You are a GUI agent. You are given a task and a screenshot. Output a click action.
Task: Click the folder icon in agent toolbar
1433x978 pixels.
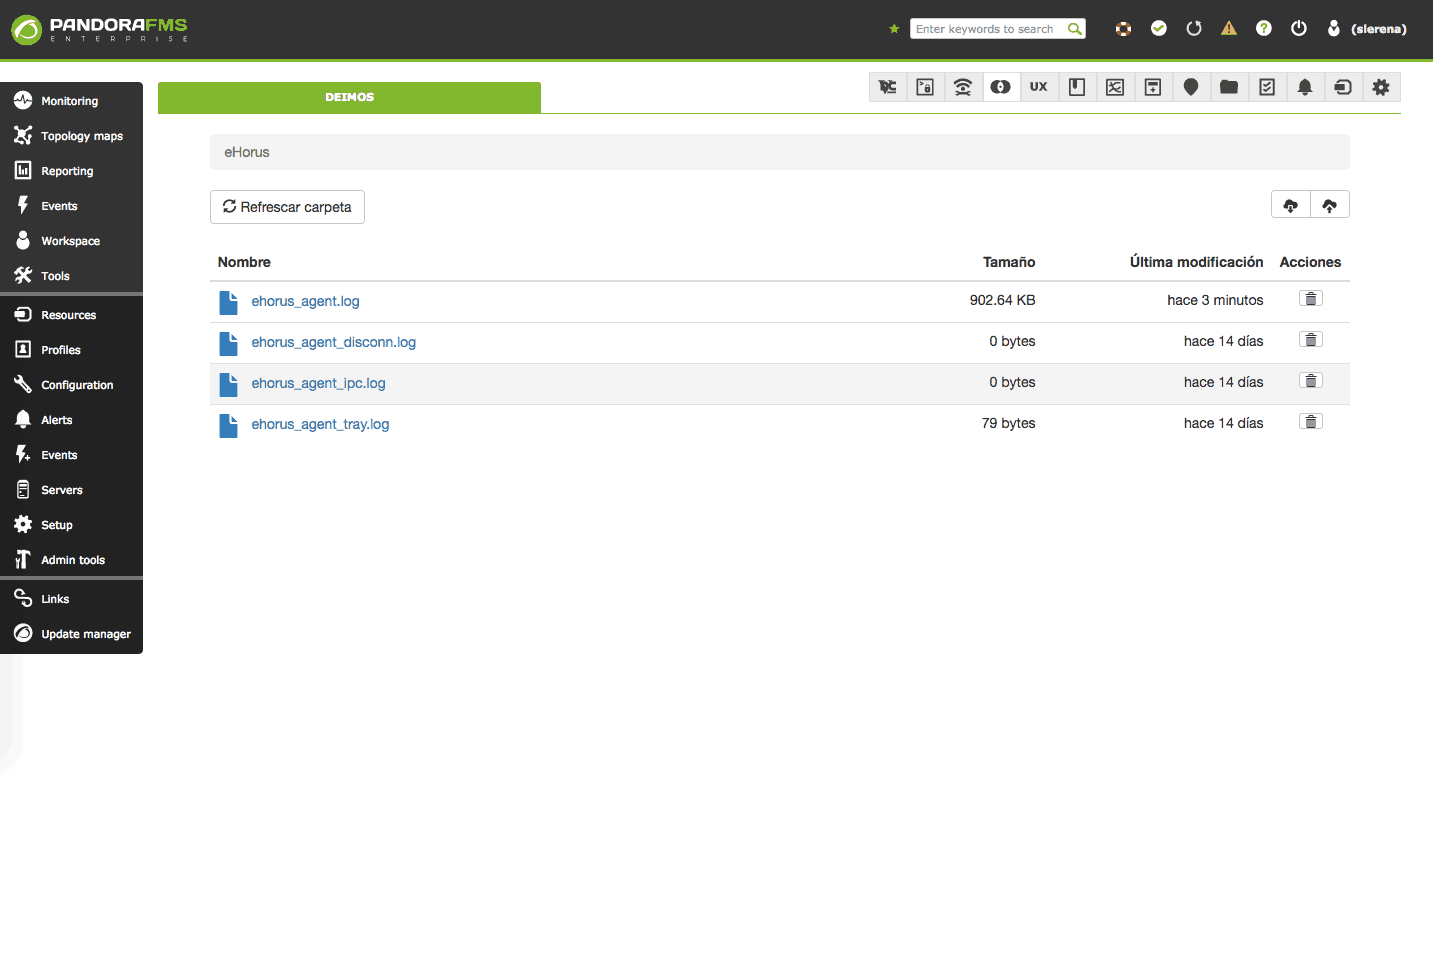click(1229, 87)
